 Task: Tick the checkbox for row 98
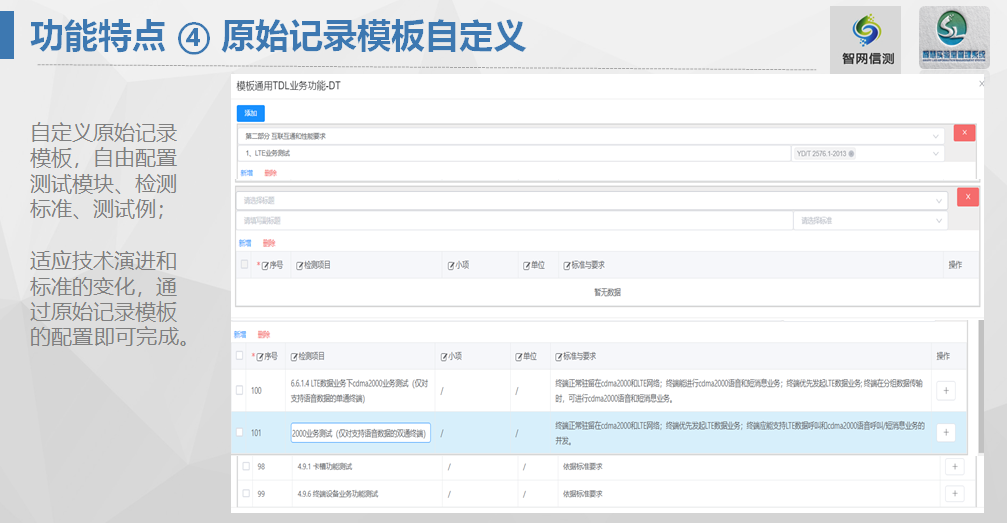tap(246, 466)
